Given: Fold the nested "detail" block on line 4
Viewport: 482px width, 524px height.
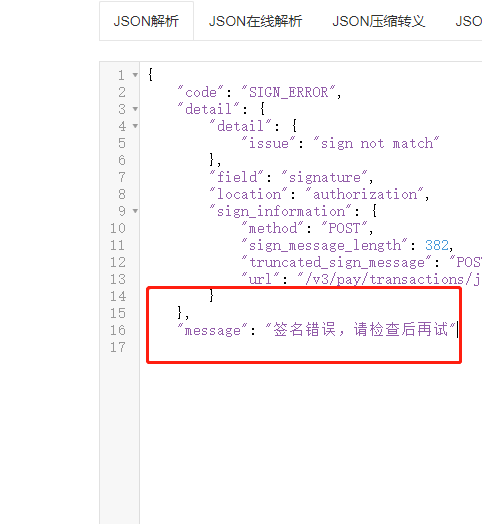Looking at the screenshot, I should pyautogui.click(x=135, y=126).
